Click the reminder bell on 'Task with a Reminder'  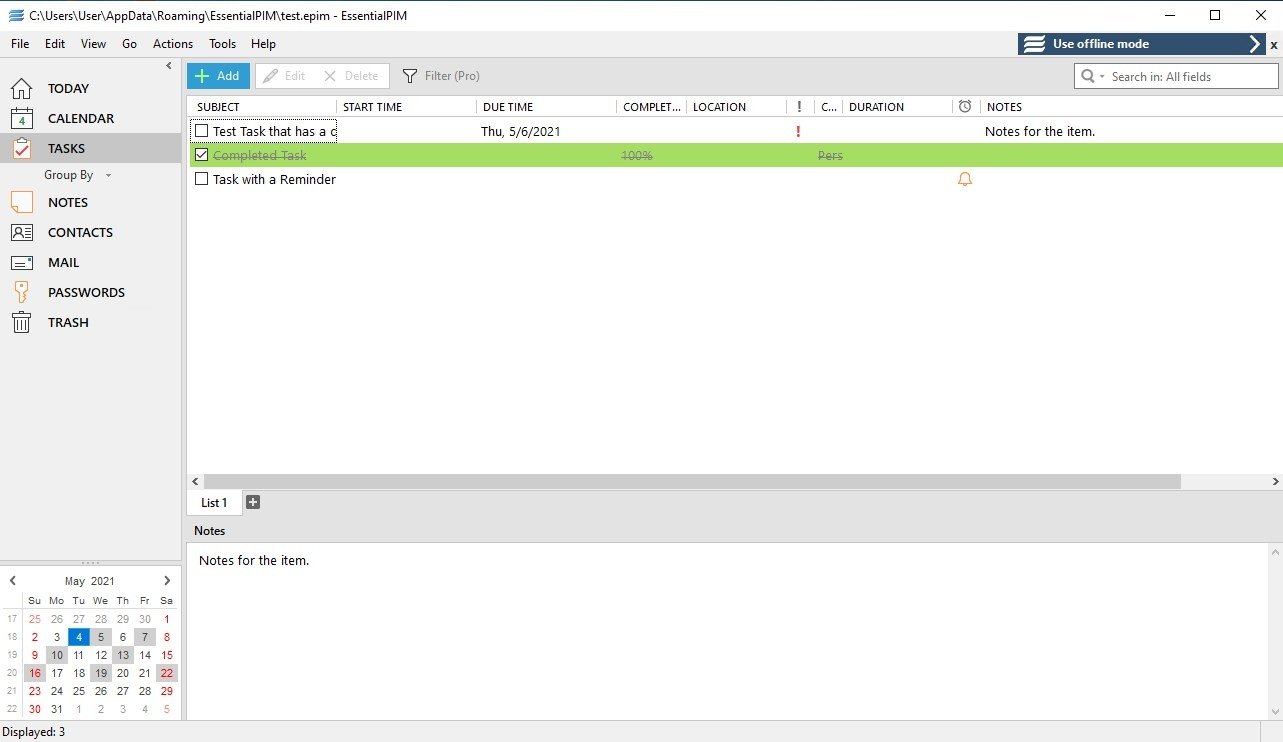click(x=965, y=180)
